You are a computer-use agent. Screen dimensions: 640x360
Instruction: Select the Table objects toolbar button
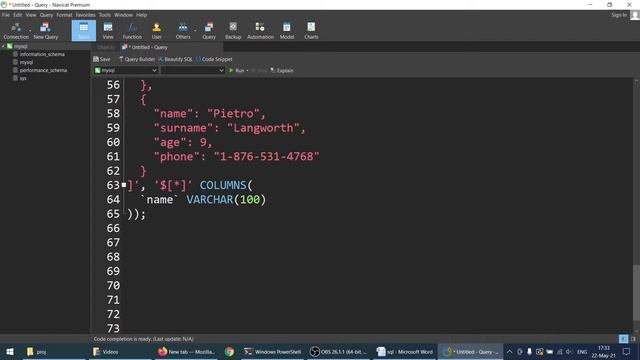(x=84, y=31)
